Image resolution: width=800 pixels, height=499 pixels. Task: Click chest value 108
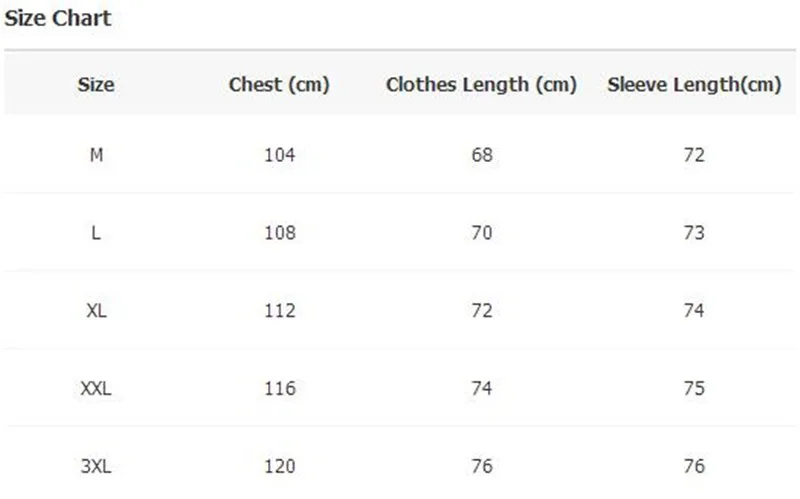[280, 233]
